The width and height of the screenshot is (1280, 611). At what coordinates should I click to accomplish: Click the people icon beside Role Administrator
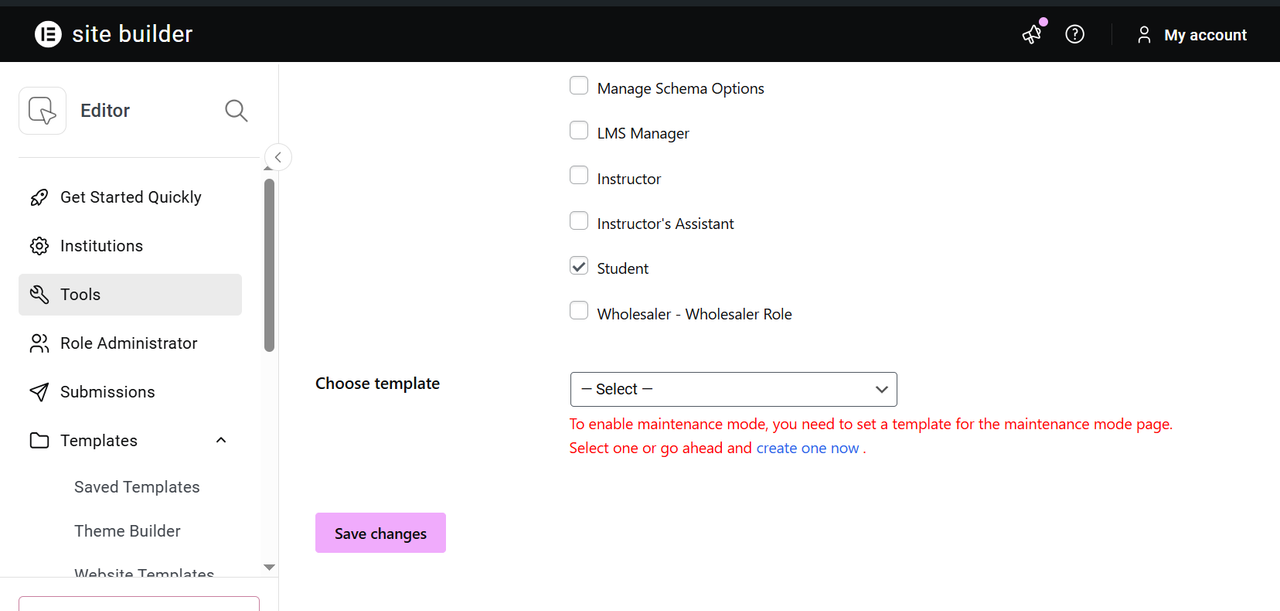[x=39, y=343]
